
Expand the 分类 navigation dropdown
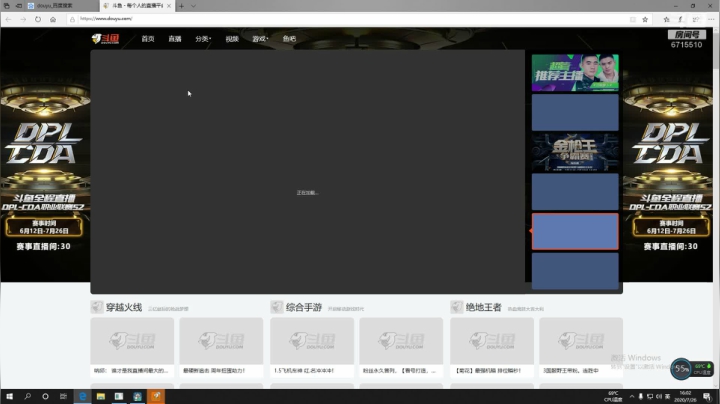pyautogui.click(x=202, y=39)
